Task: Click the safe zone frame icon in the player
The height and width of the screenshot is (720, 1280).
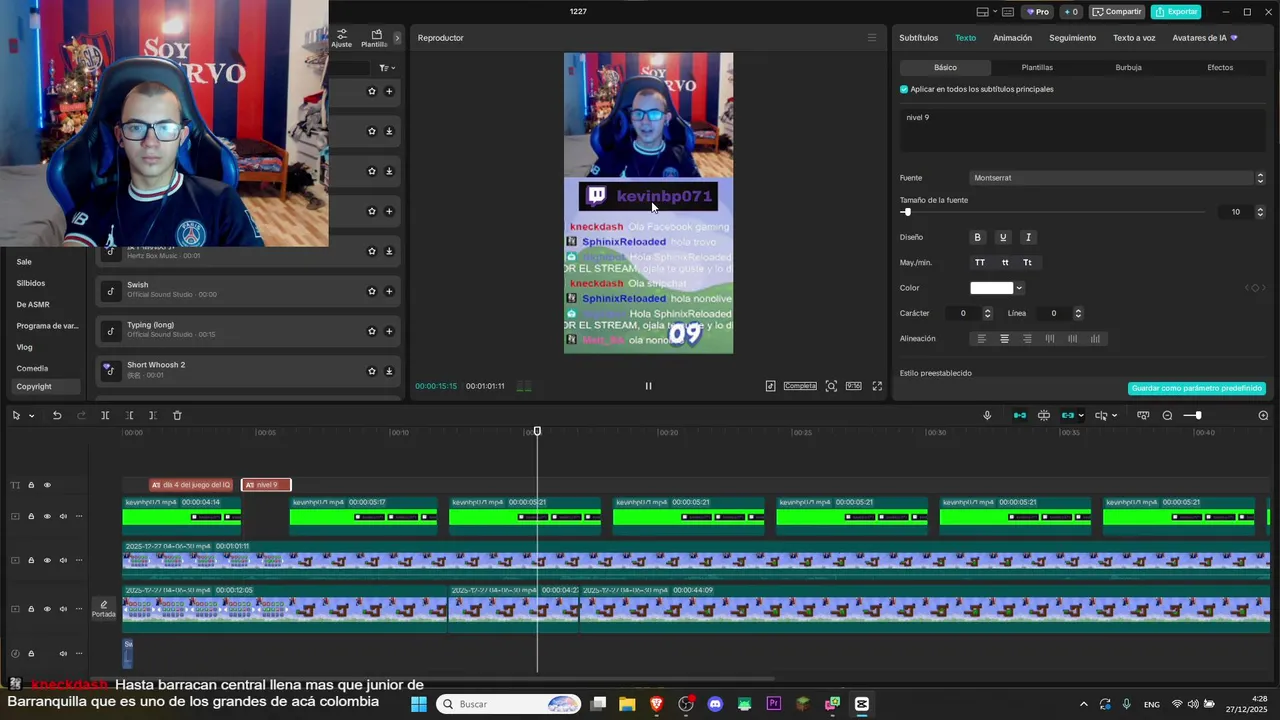Action: click(x=831, y=386)
